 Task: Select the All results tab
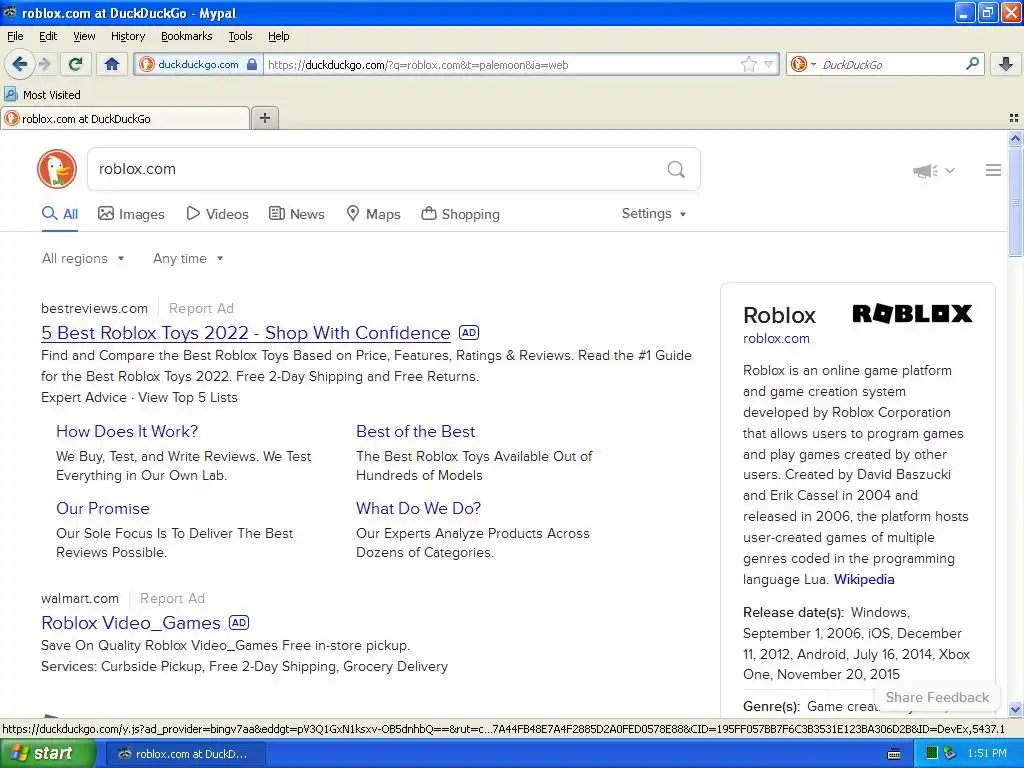[59, 214]
